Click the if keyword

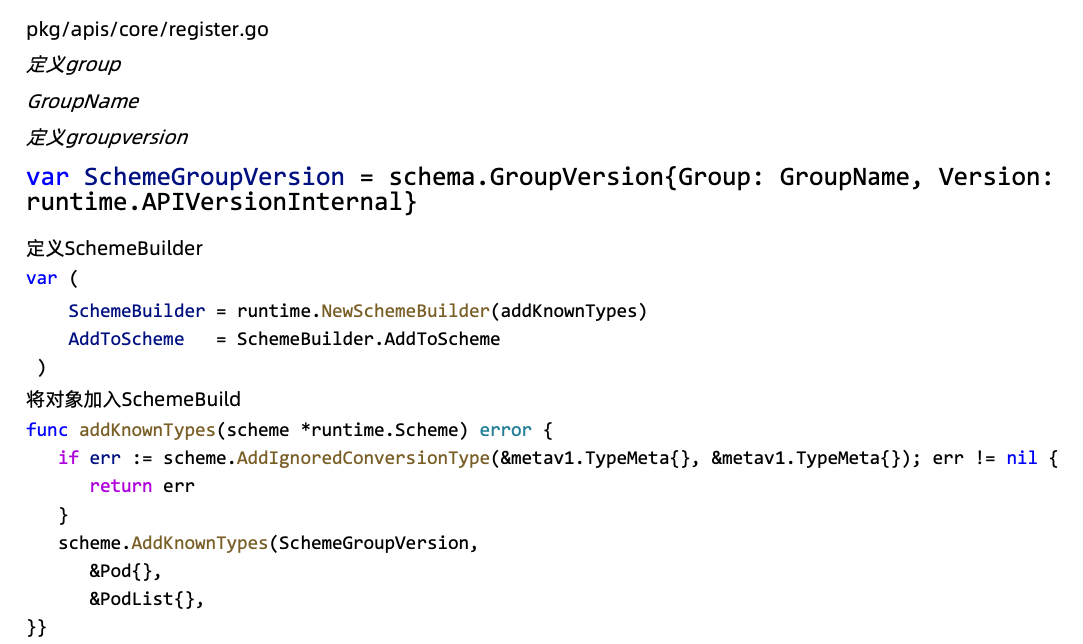click(x=68, y=458)
